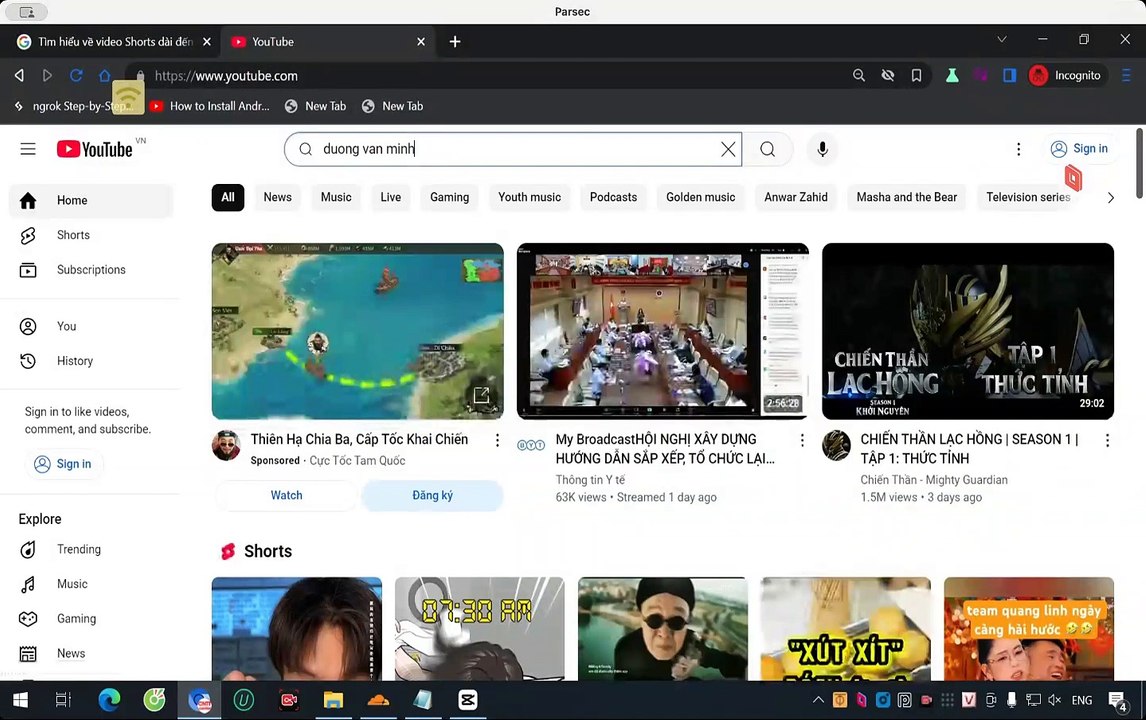
Task: Open a new browser tab with plus
Action: 455,42
